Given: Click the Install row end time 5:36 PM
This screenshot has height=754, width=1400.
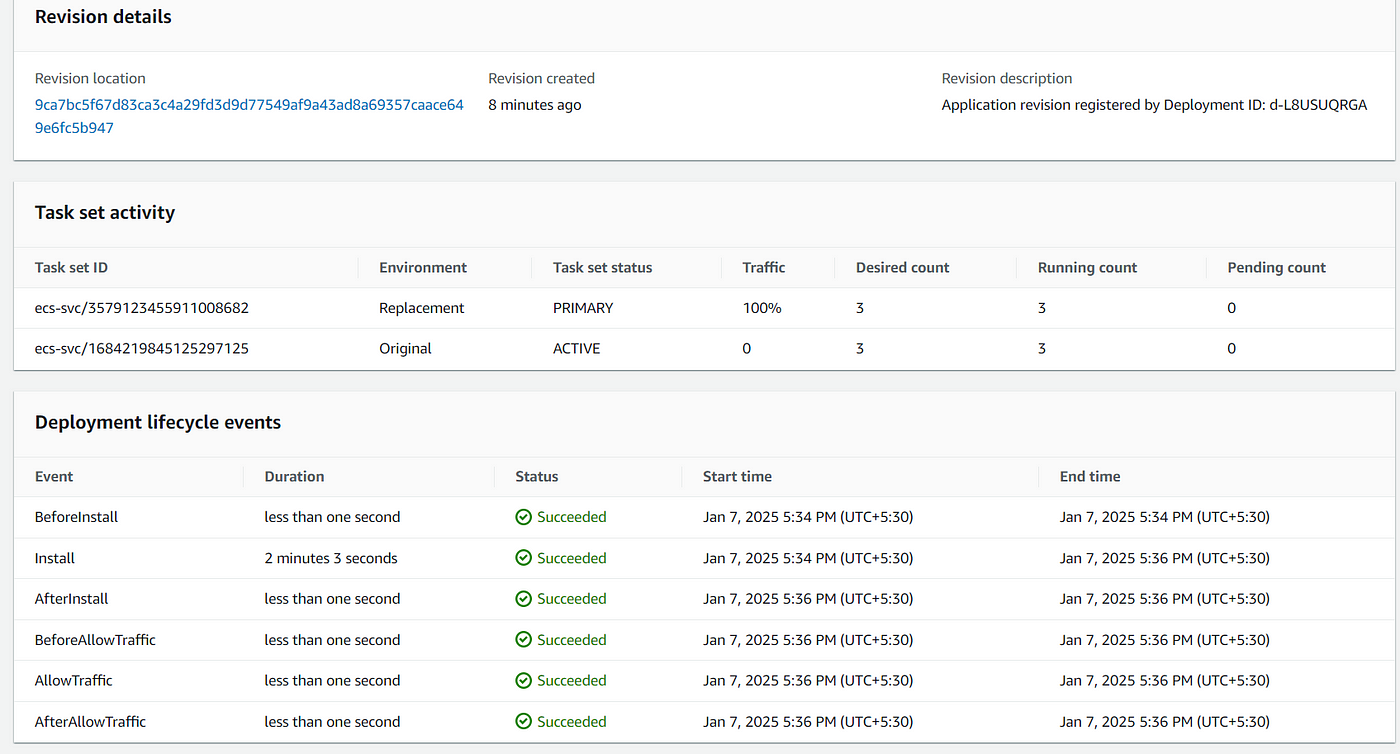Looking at the screenshot, I should pyautogui.click(x=1165, y=558).
